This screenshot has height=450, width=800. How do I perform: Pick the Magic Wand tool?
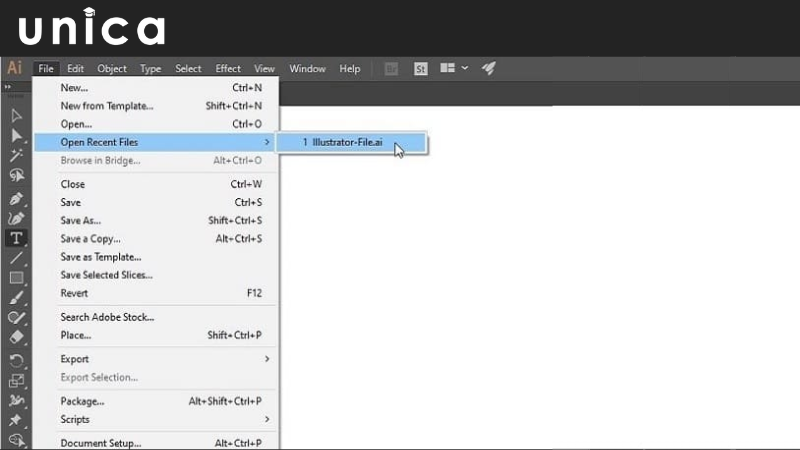click(x=16, y=155)
